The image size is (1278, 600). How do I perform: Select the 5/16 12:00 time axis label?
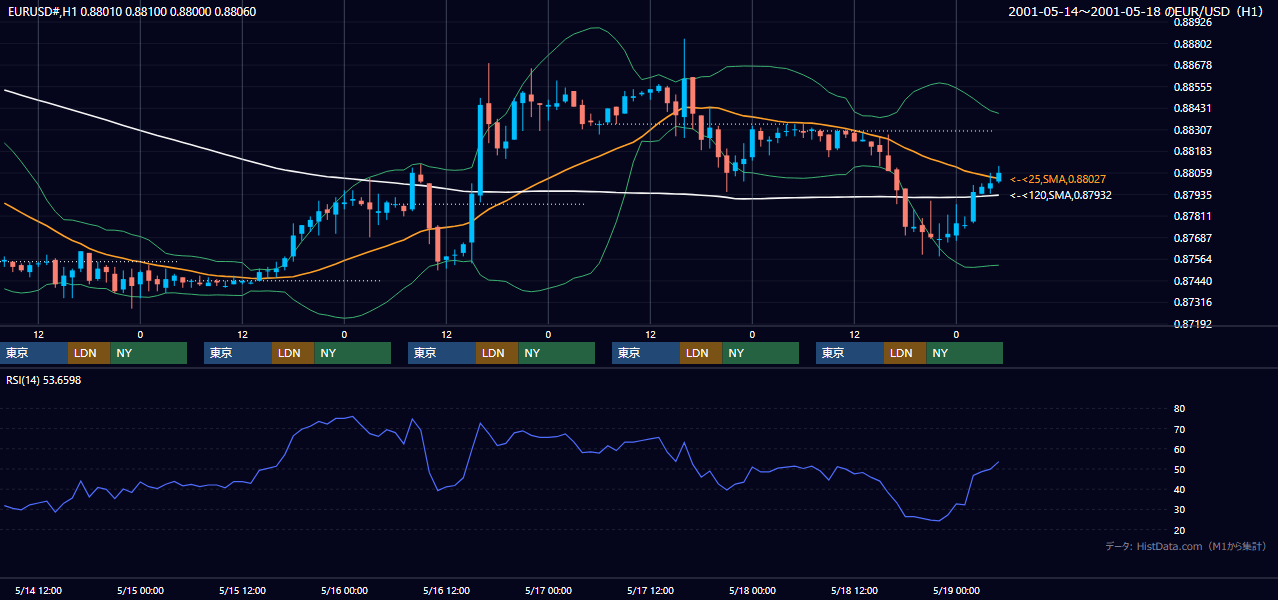[446, 590]
